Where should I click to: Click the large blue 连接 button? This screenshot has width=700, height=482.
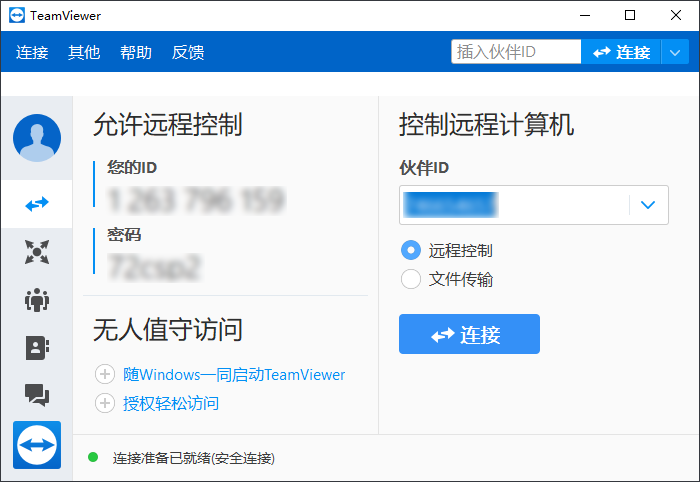[x=469, y=334]
